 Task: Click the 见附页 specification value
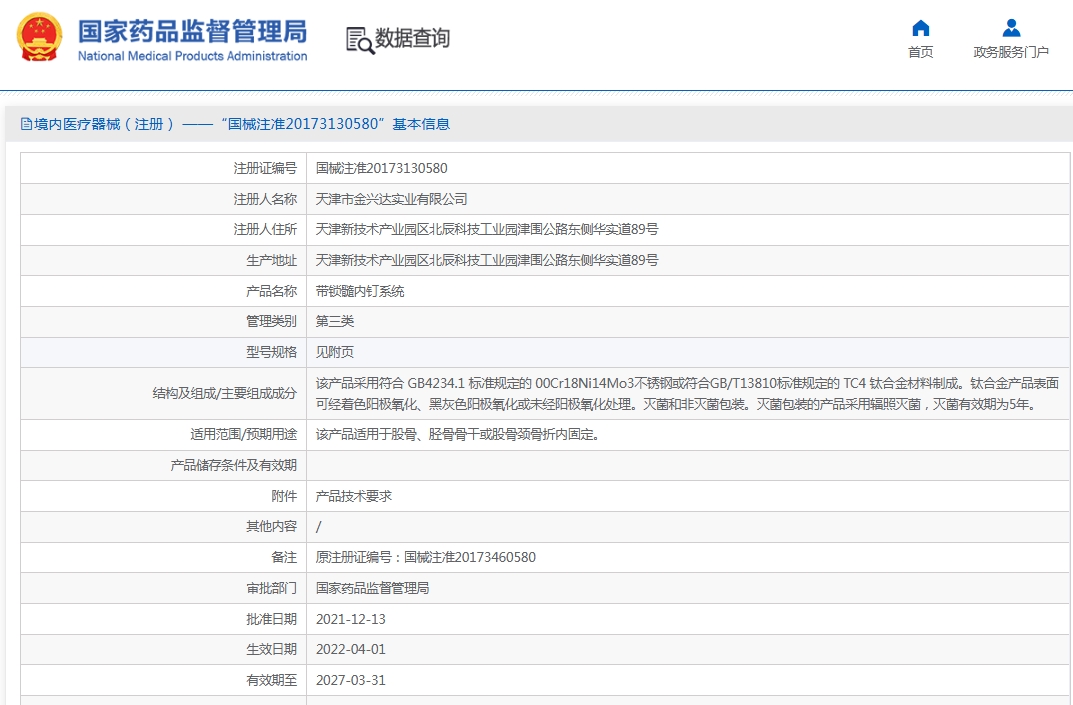[335, 352]
